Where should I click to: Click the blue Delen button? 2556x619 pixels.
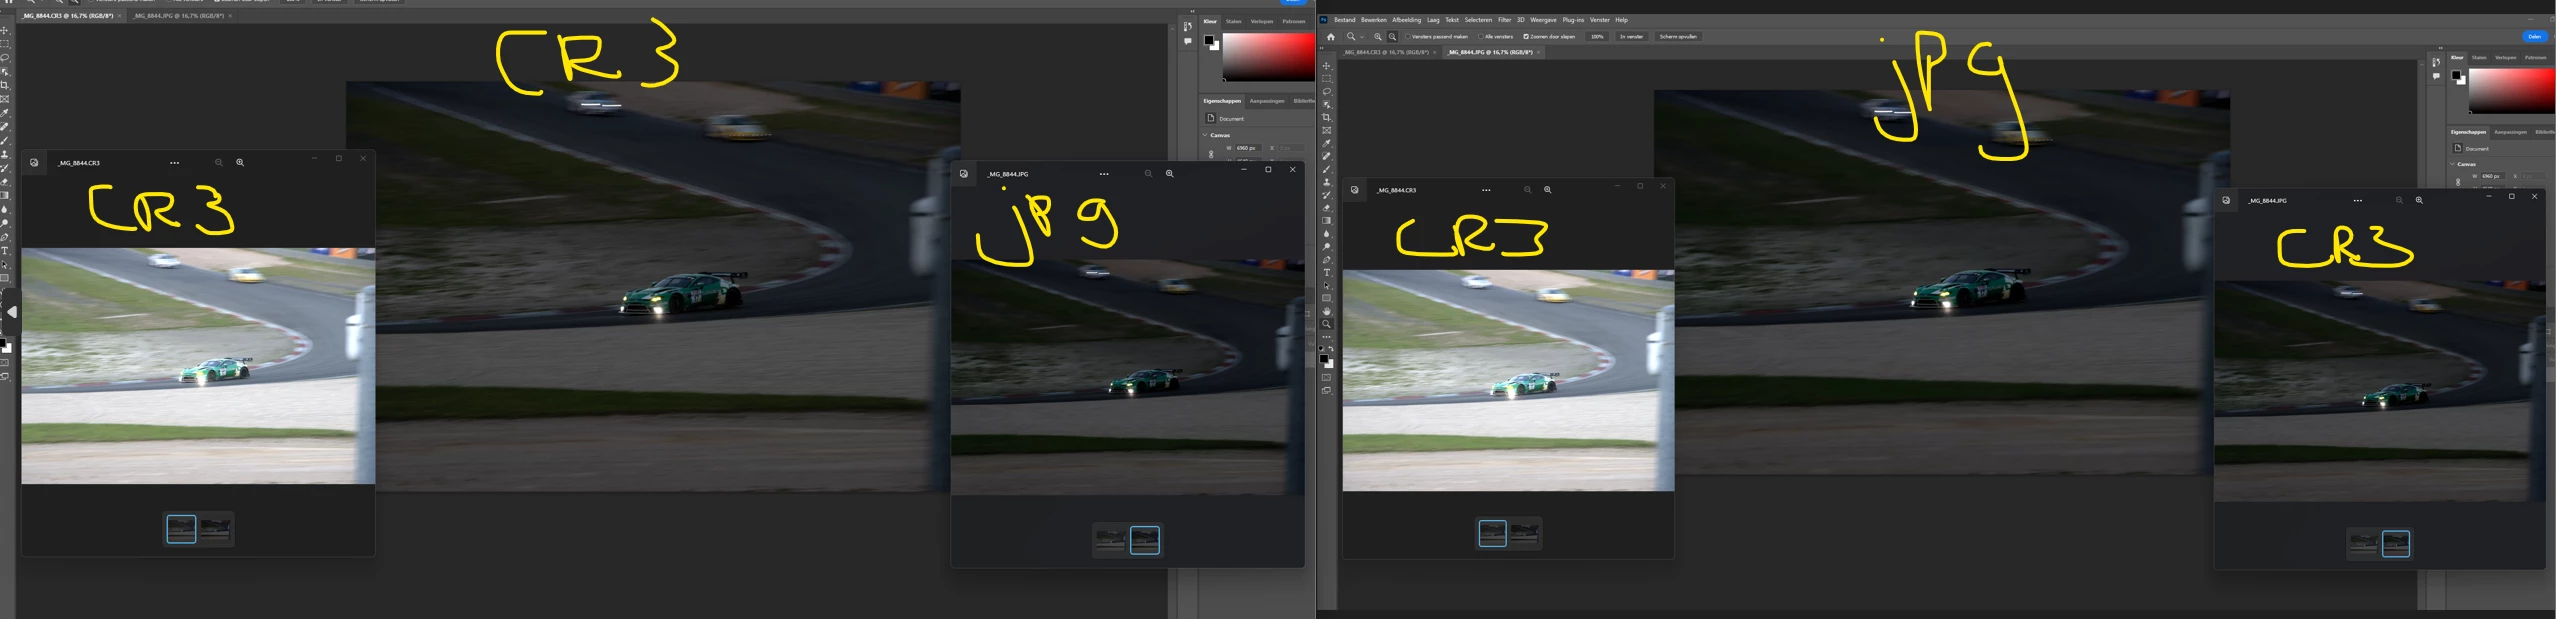2534,37
